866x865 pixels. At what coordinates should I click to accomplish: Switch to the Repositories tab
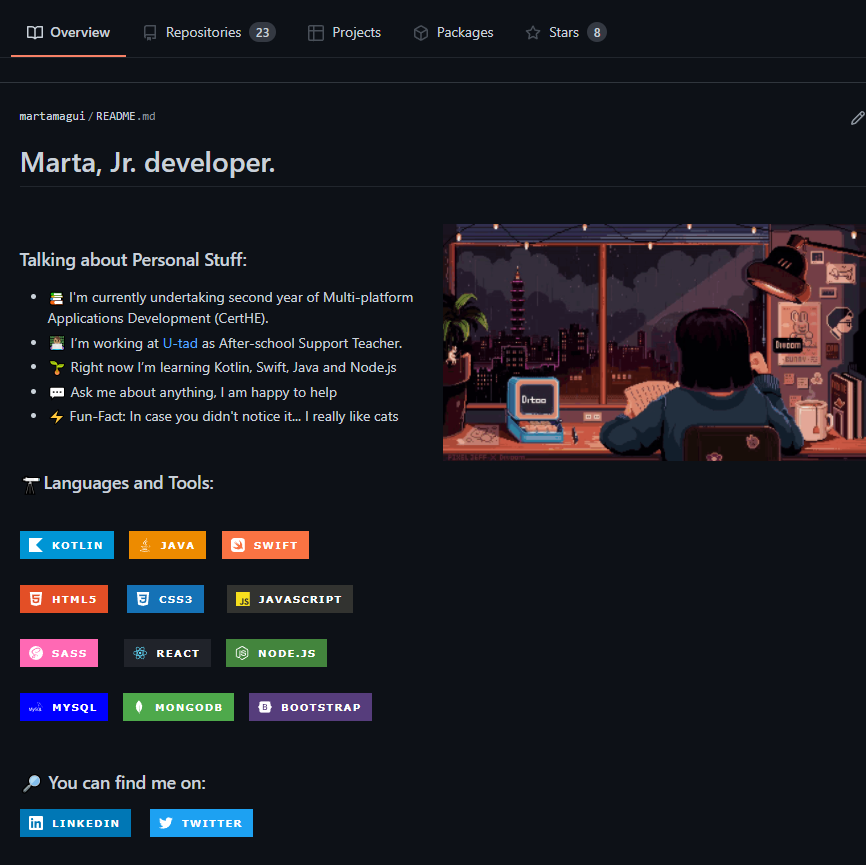[209, 33]
